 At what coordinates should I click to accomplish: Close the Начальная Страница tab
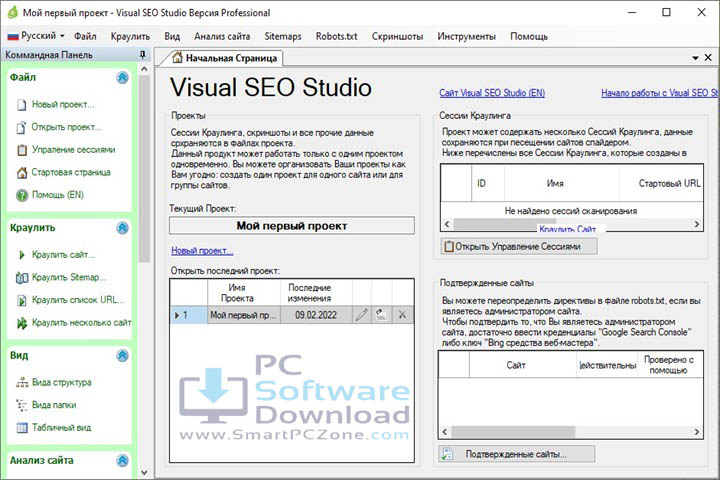(x=708, y=57)
